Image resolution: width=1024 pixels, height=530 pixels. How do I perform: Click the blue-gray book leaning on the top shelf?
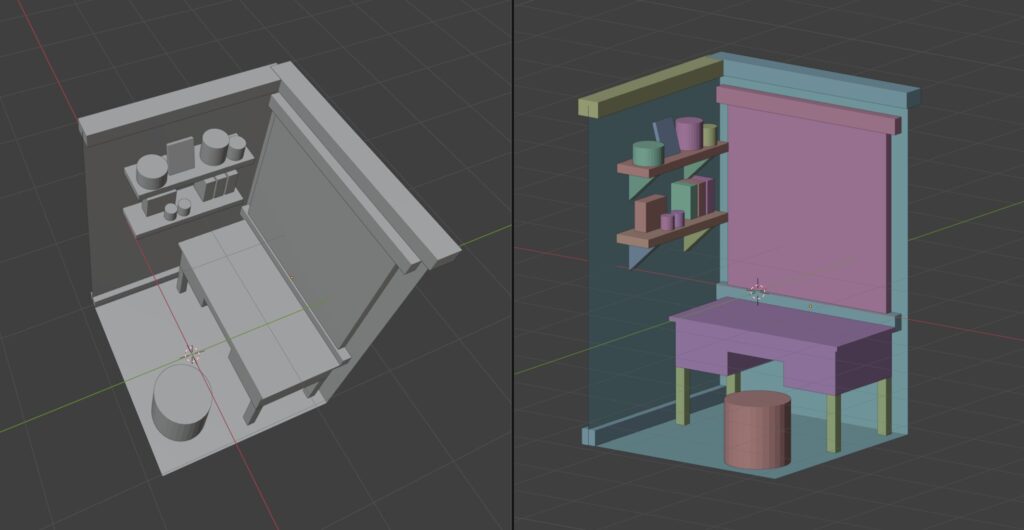tap(664, 135)
